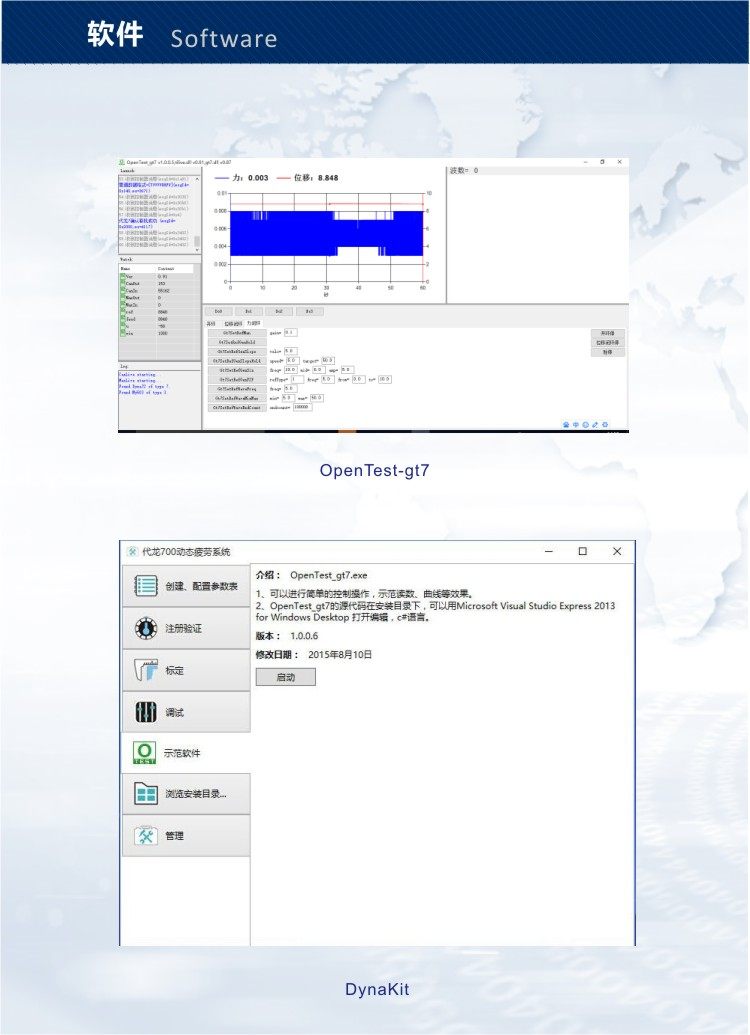Click the mid= input field
Screen dimensions: 750x1035
[319, 370]
